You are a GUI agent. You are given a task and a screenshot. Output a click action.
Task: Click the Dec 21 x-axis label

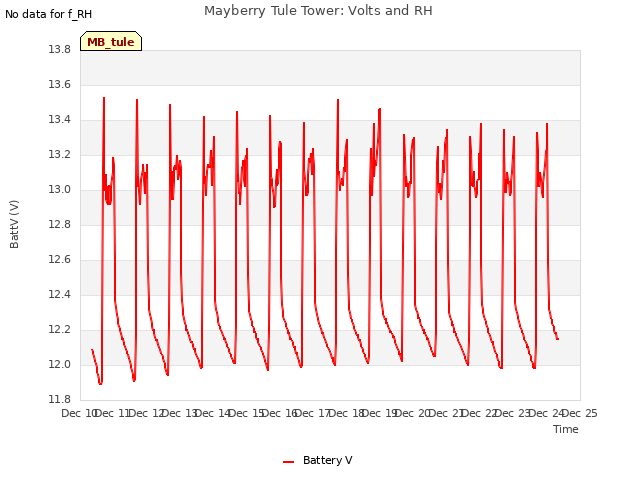click(x=446, y=413)
